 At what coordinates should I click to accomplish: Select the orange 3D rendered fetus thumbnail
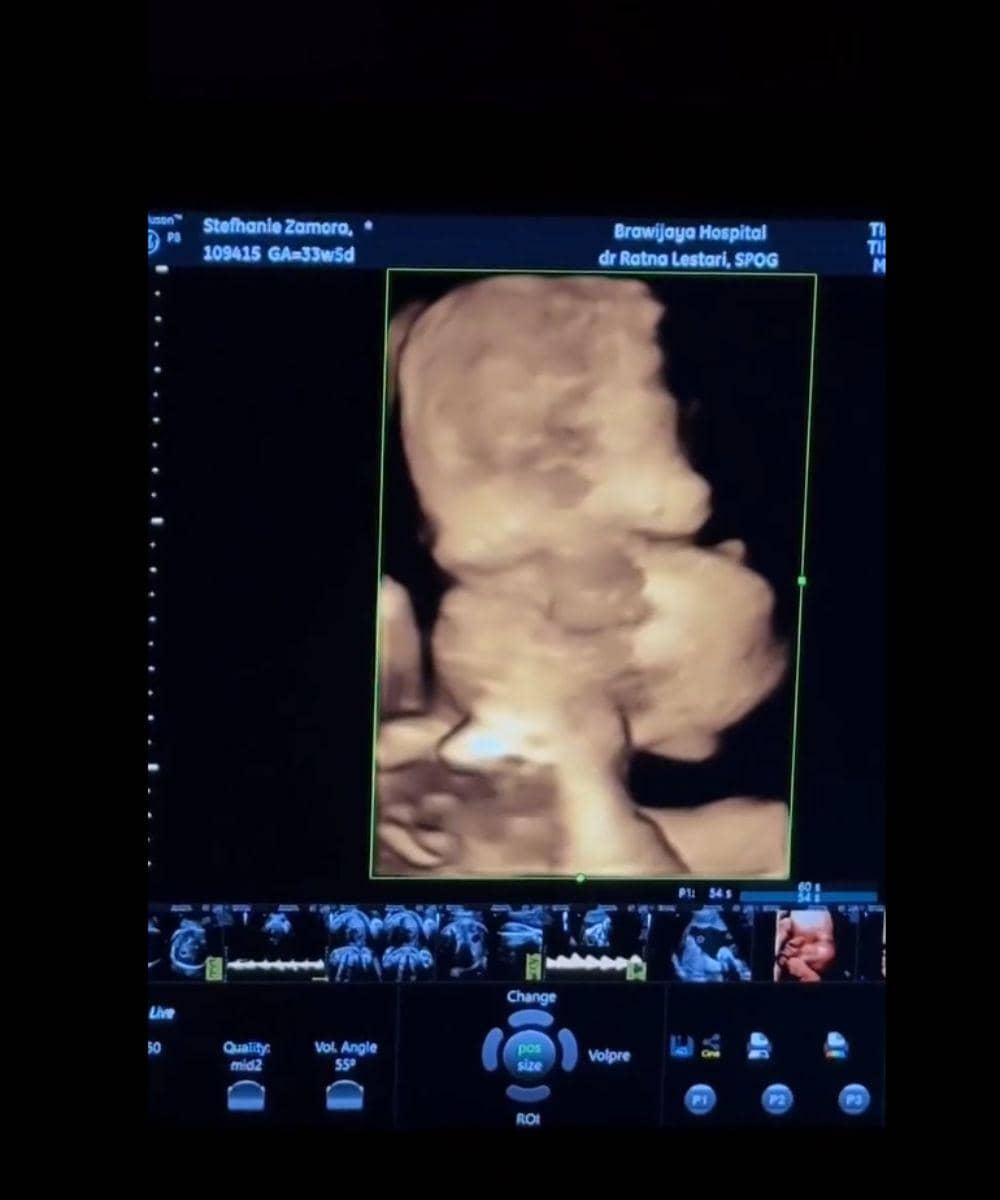(x=810, y=944)
